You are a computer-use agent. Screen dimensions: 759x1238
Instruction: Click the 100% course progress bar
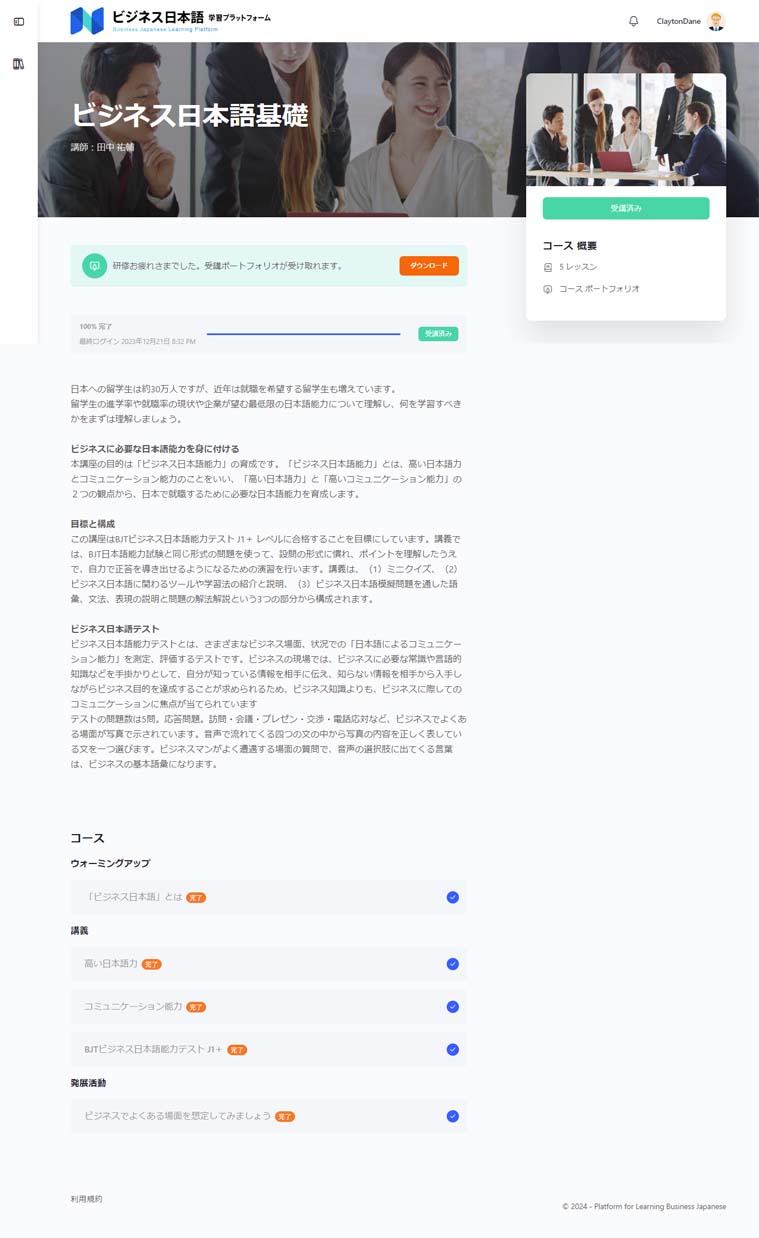pos(303,334)
